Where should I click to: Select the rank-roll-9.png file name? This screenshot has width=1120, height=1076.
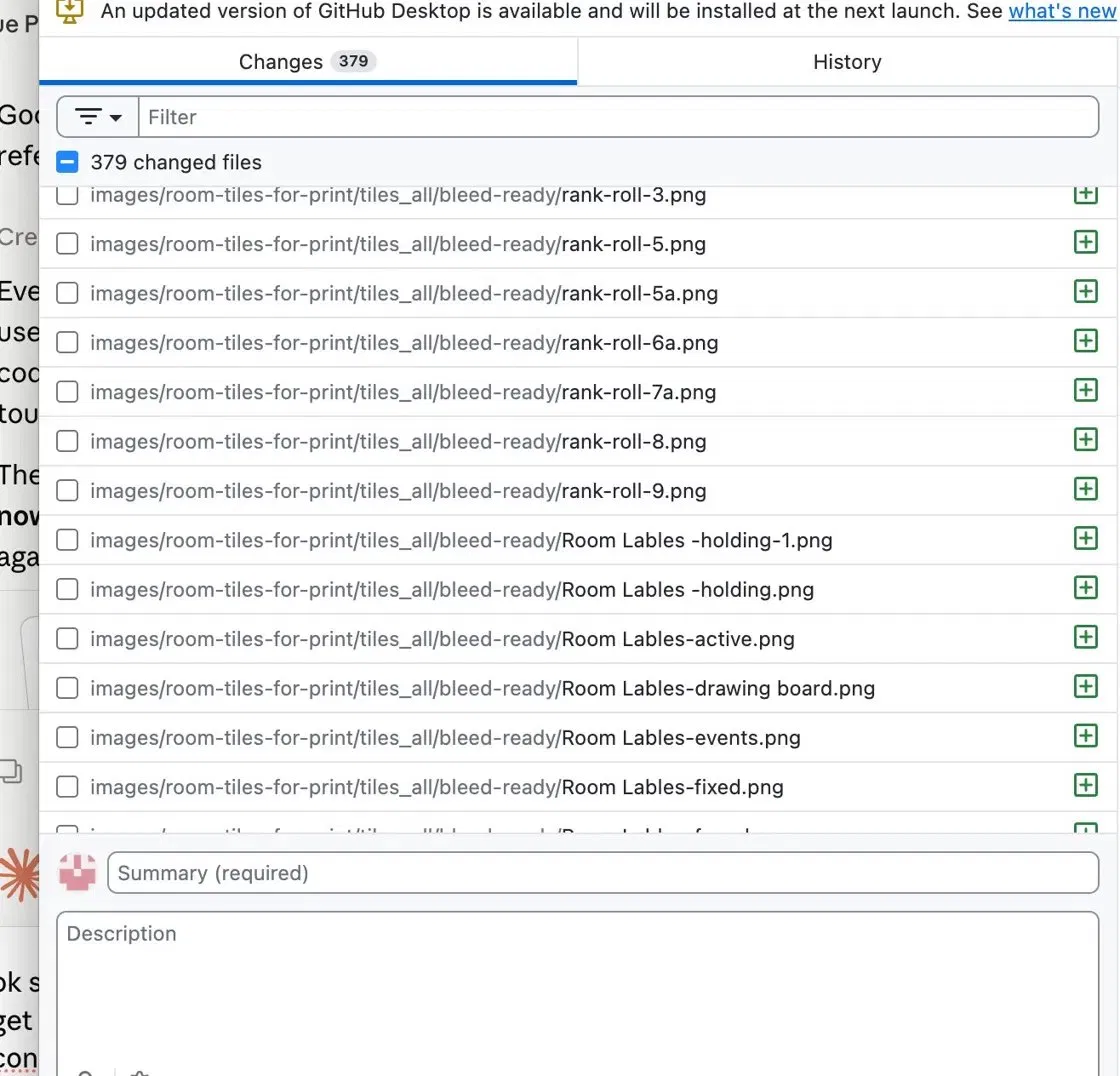[634, 491]
